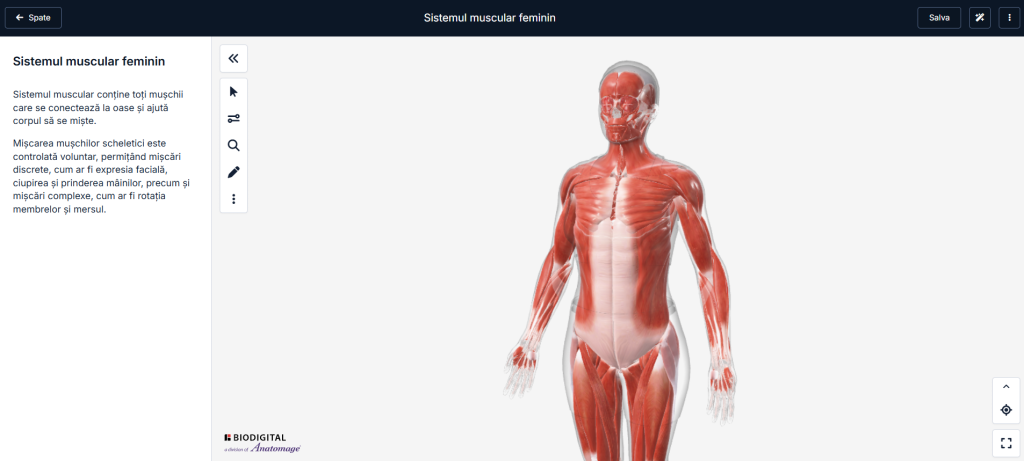1024x461 pixels.
Task: Recenter the model with the target icon
Action: pos(1005,410)
